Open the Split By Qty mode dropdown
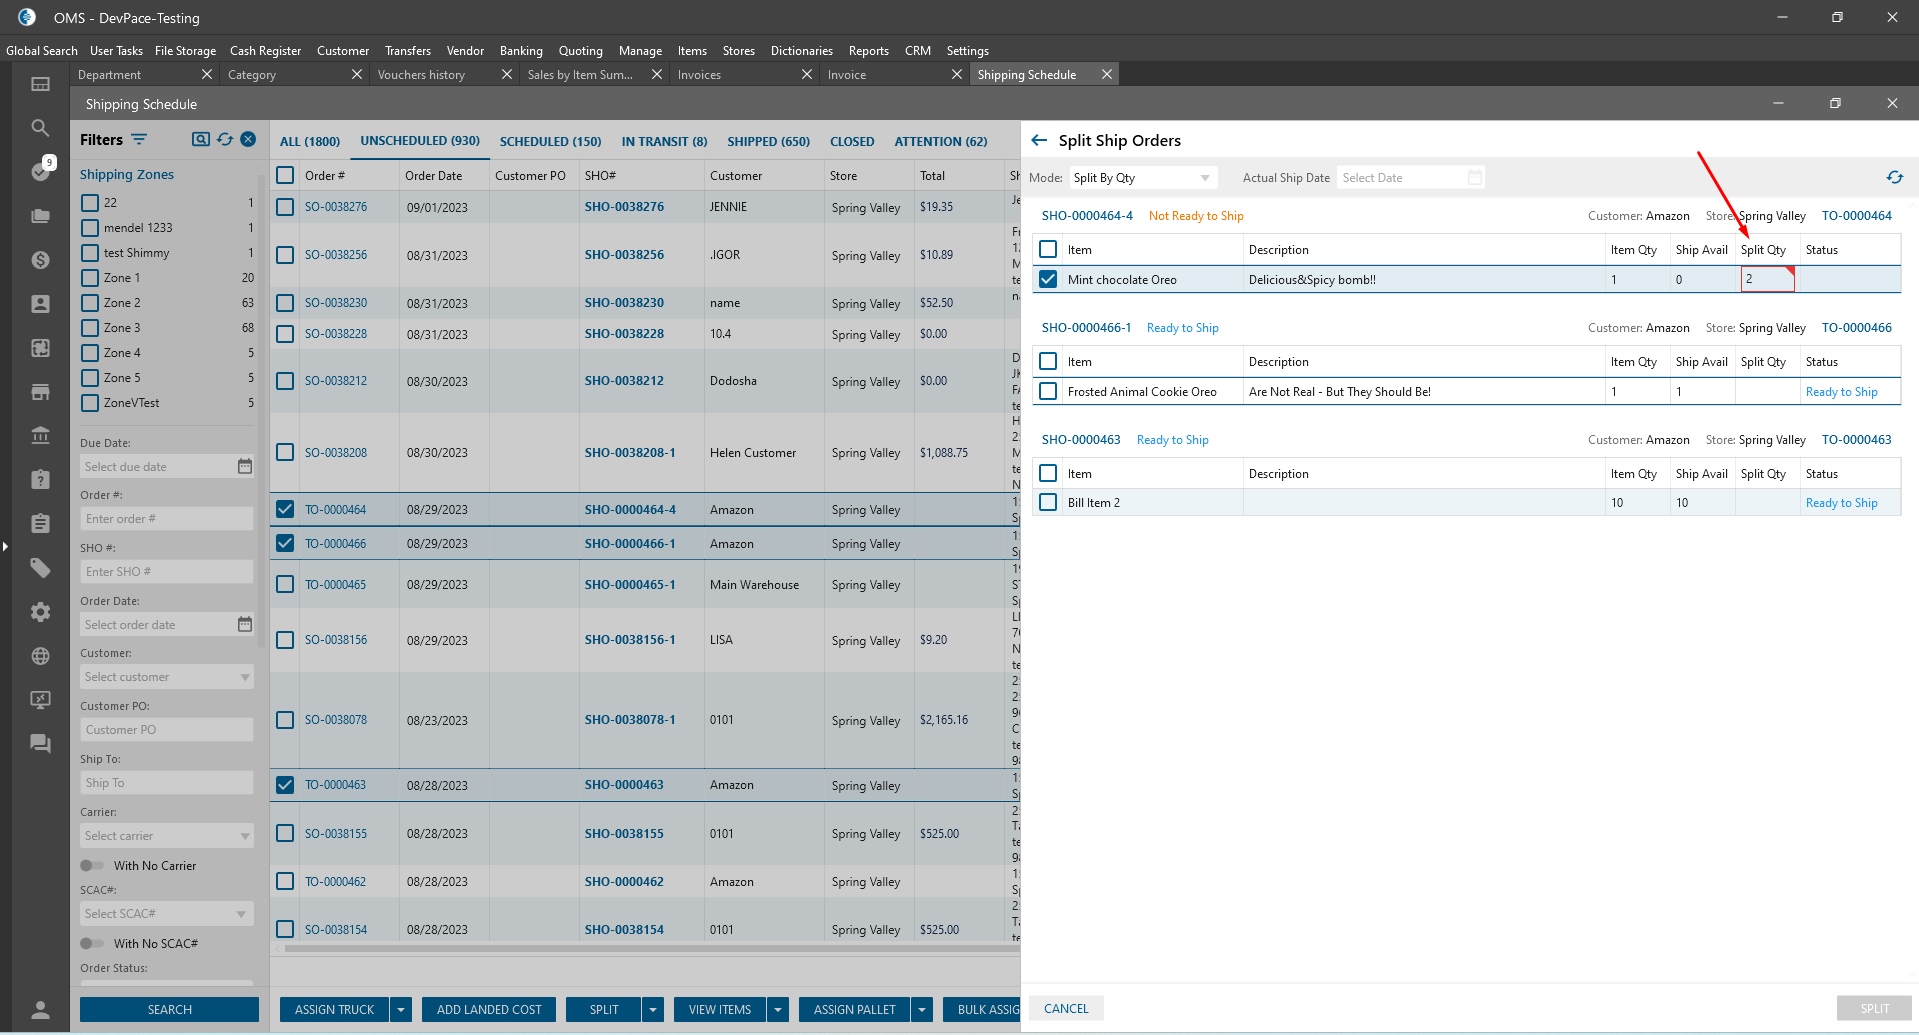This screenshot has width=1919, height=1035. point(1142,178)
